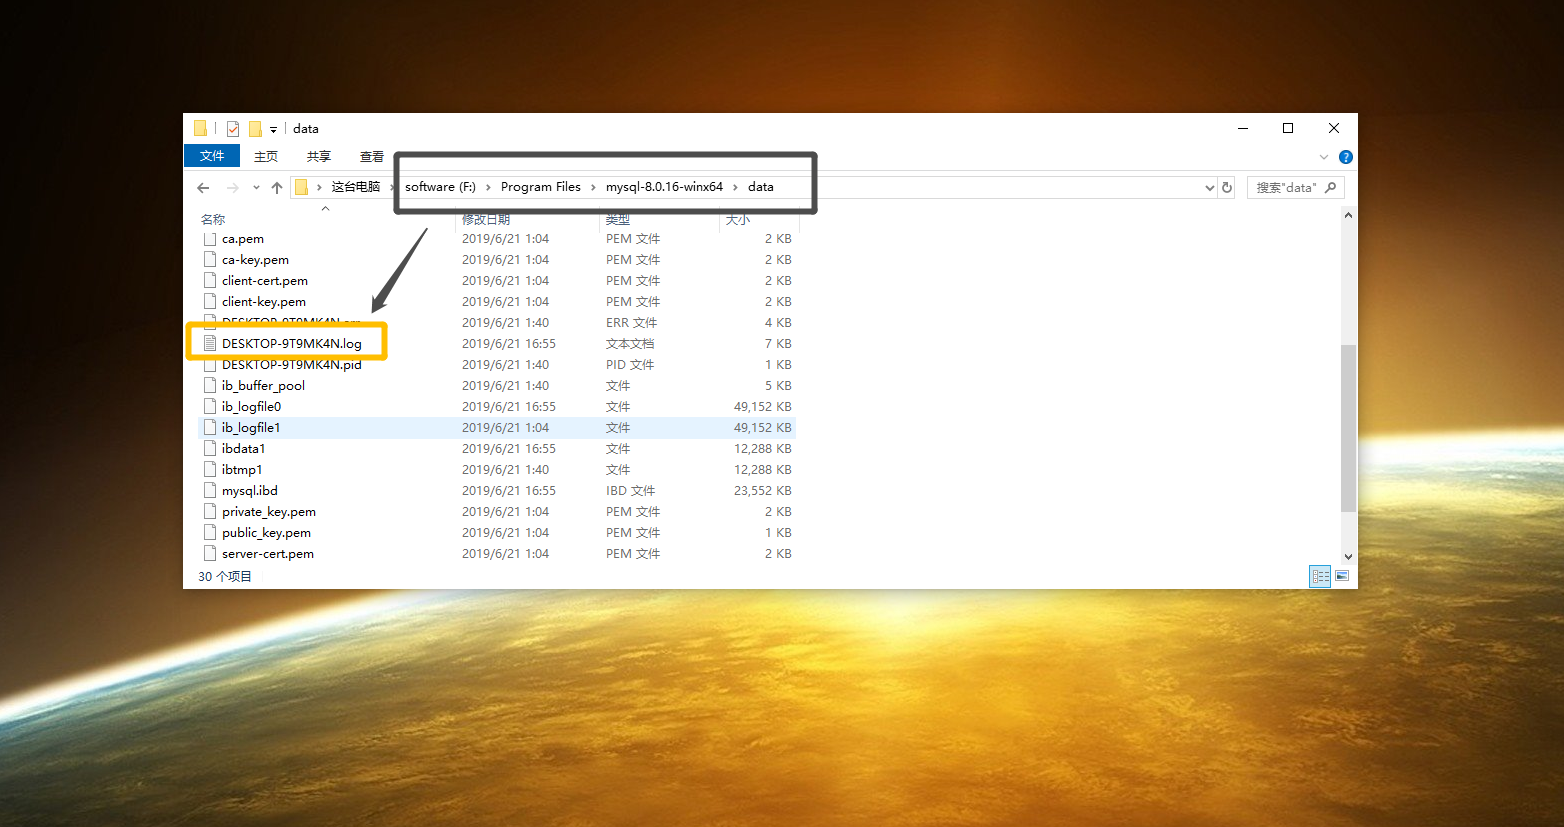Image resolution: width=1564 pixels, height=827 pixels.
Task: Open recent locations dropdown arrow
Action: 256,188
